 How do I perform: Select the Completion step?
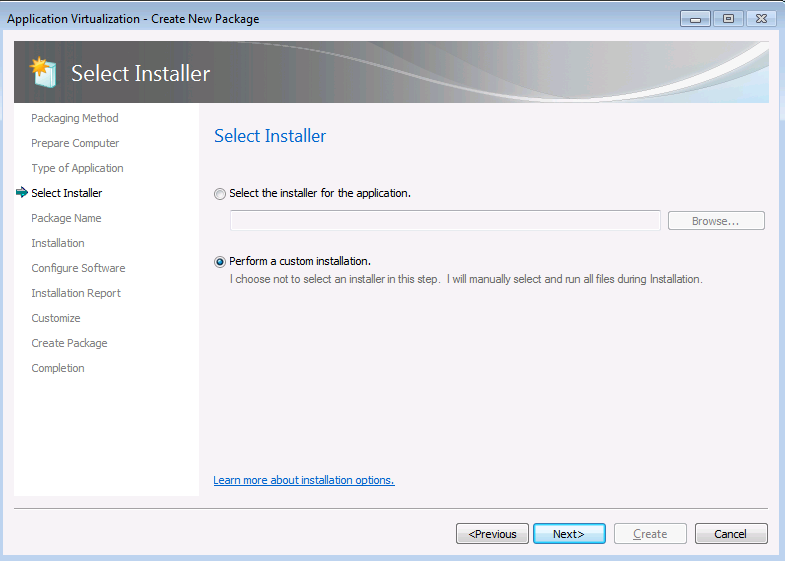point(58,368)
